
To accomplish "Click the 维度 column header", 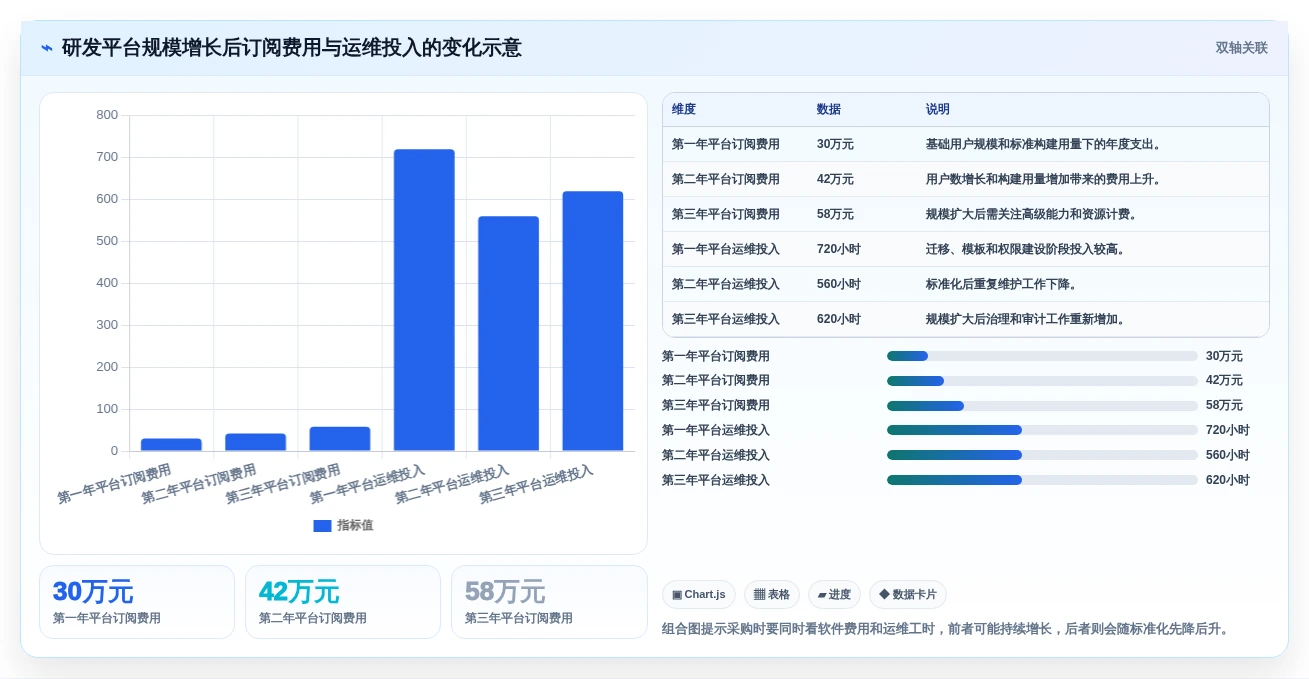I will click(684, 109).
